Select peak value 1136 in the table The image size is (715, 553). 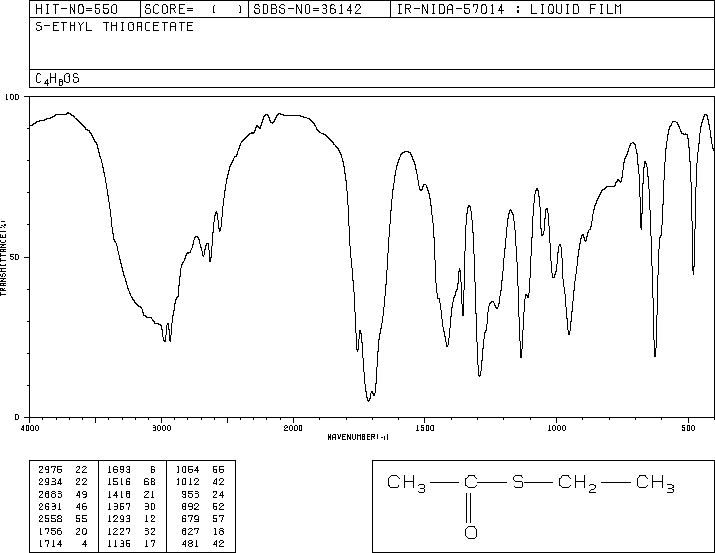point(119,543)
